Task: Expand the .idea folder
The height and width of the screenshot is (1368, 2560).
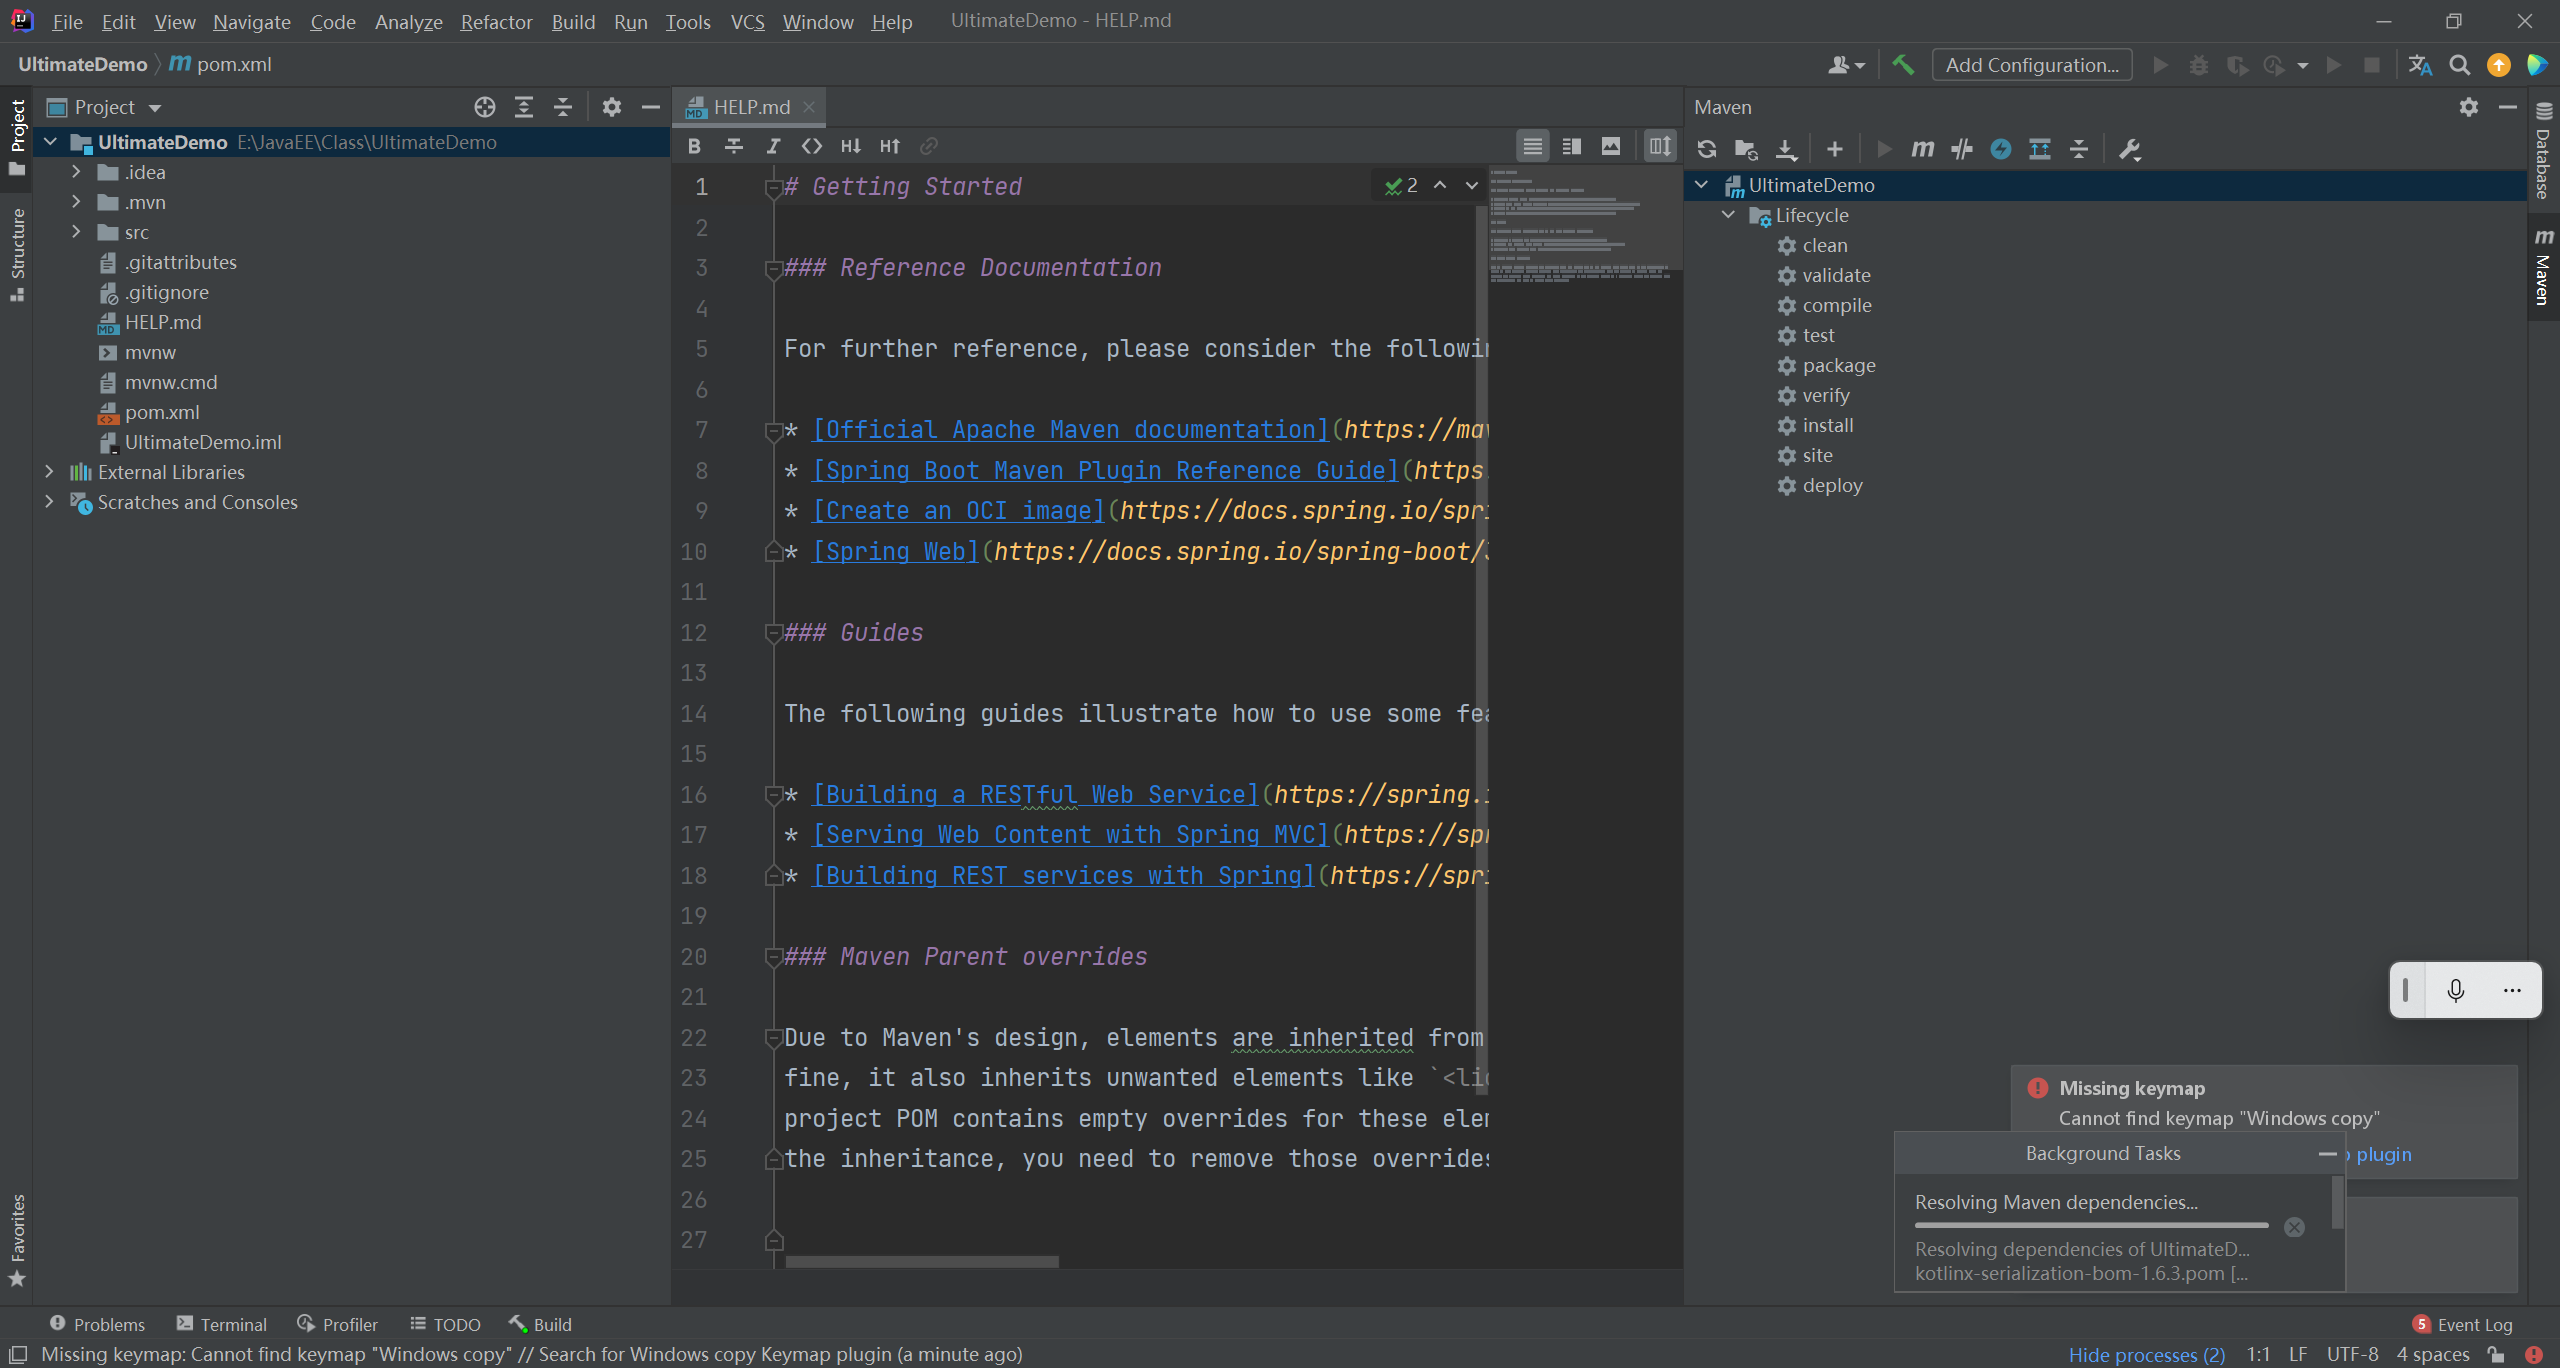Action: [x=76, y=172]
